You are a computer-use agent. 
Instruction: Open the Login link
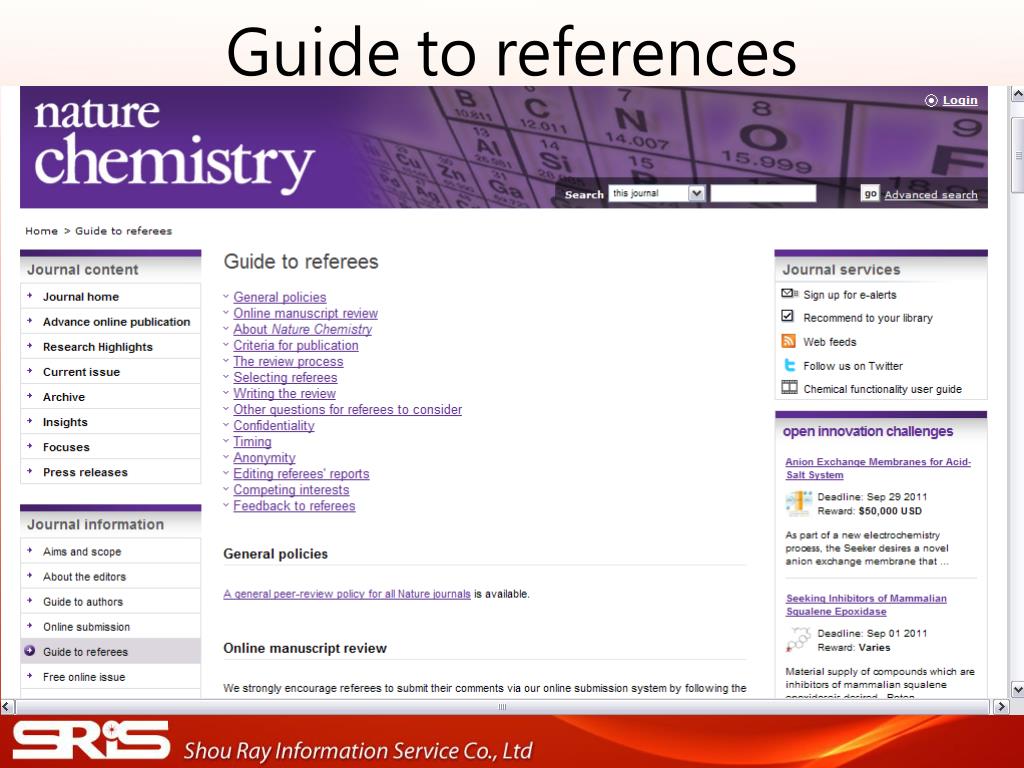point(960,101)
